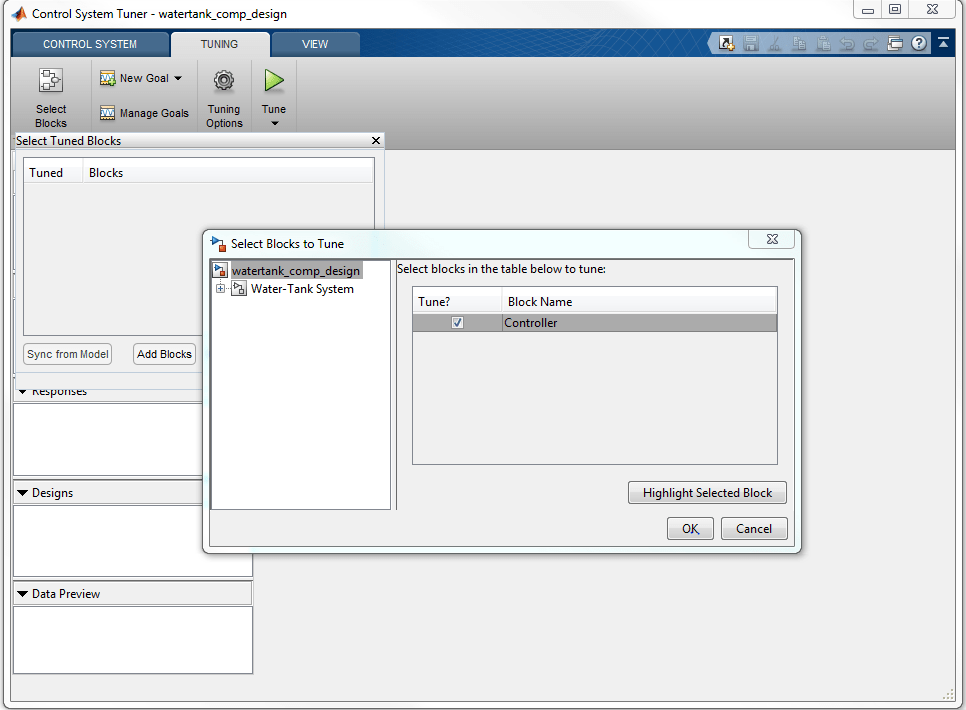This screenshot has height=710, width=966.
Task: Click the MATLAB logo in title bar
Action: (19, 14)
